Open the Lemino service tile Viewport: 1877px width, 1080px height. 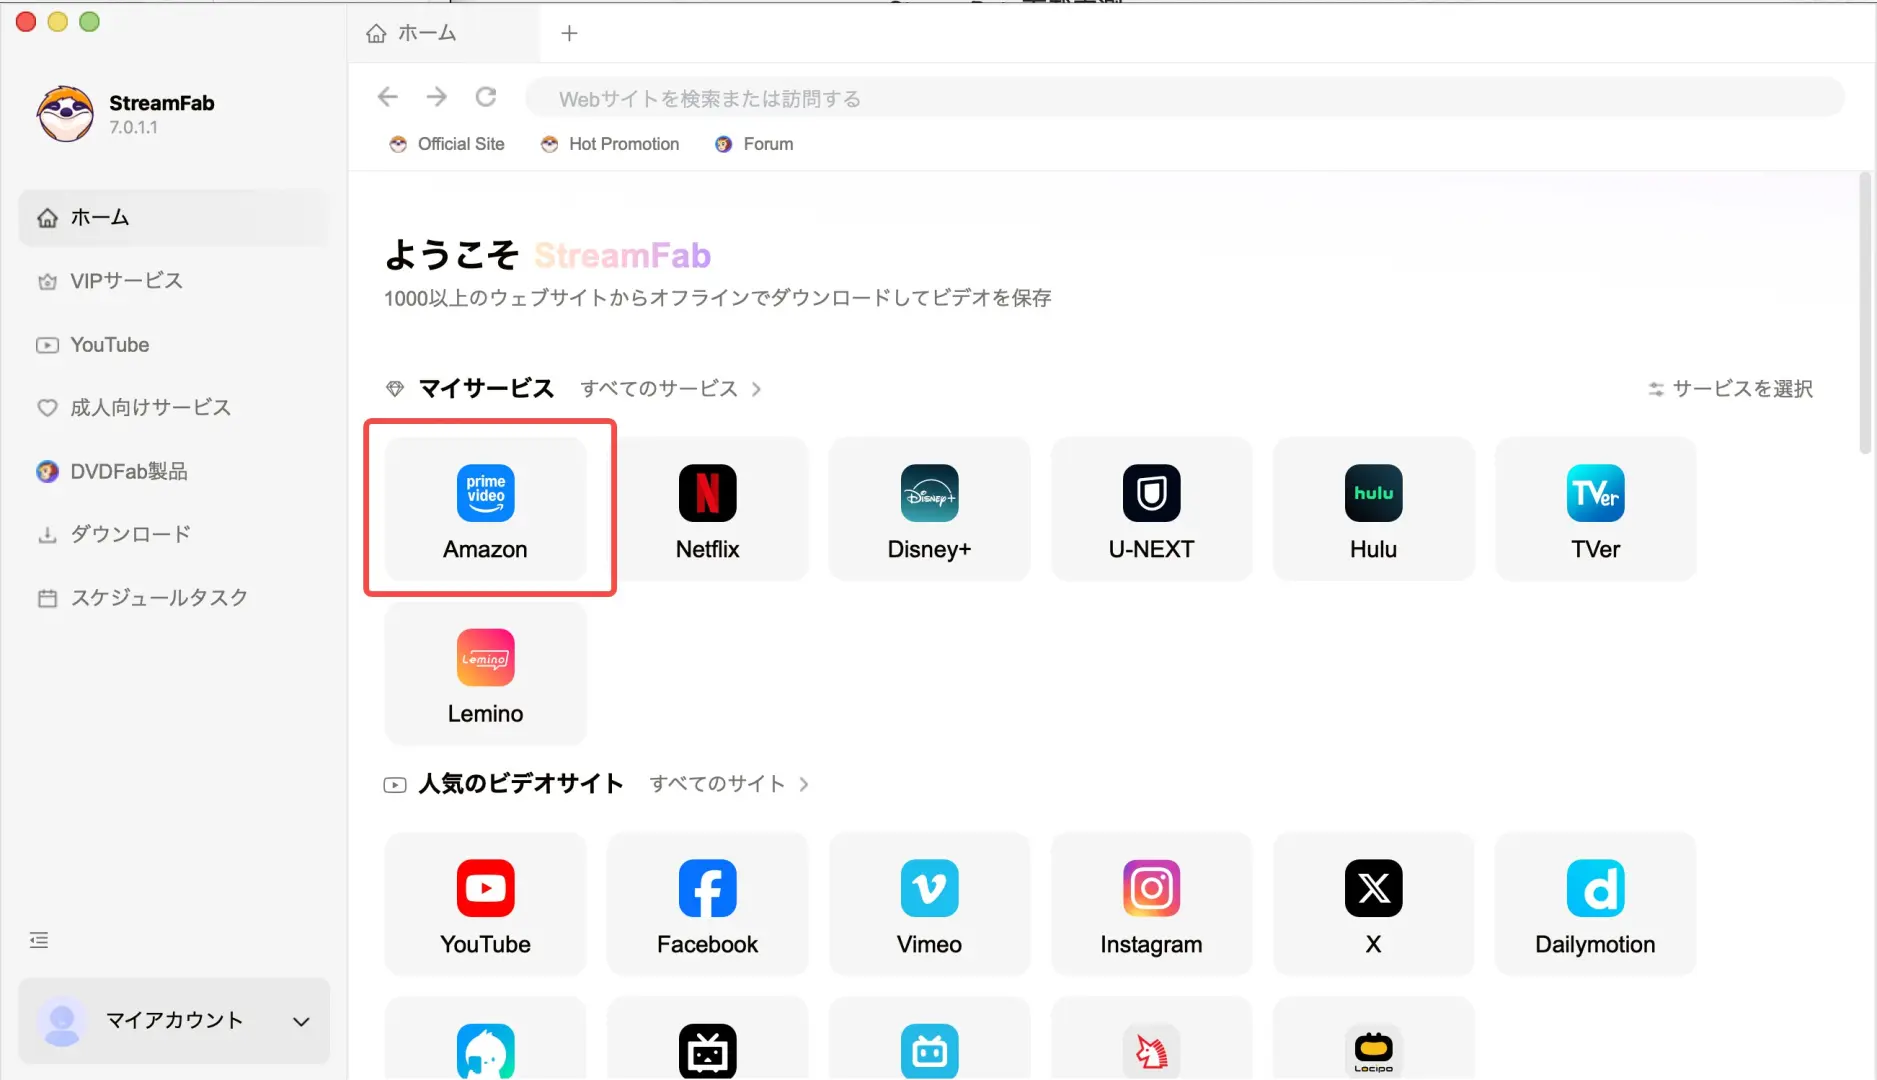[x=485, y=673]
